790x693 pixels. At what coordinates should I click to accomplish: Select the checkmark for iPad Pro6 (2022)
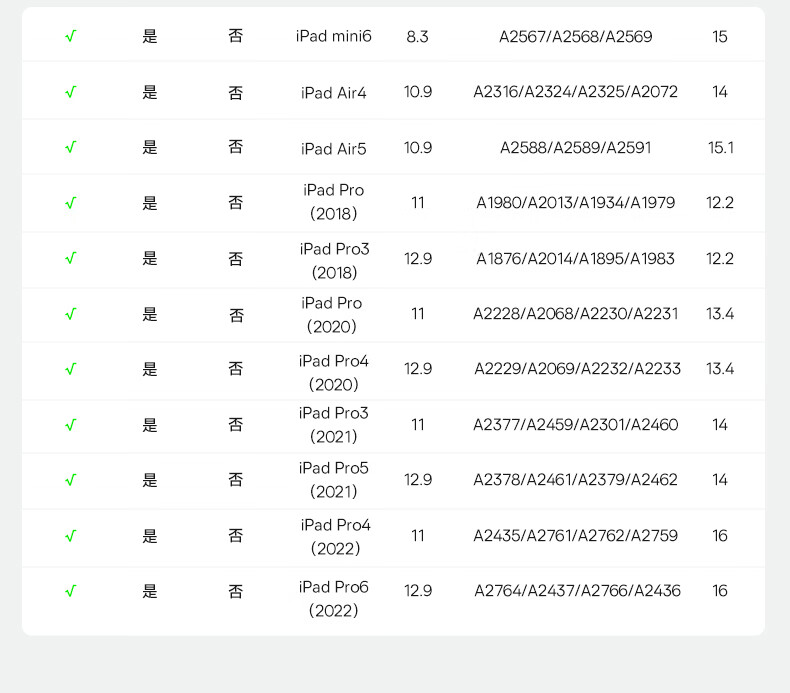(70, 591)
